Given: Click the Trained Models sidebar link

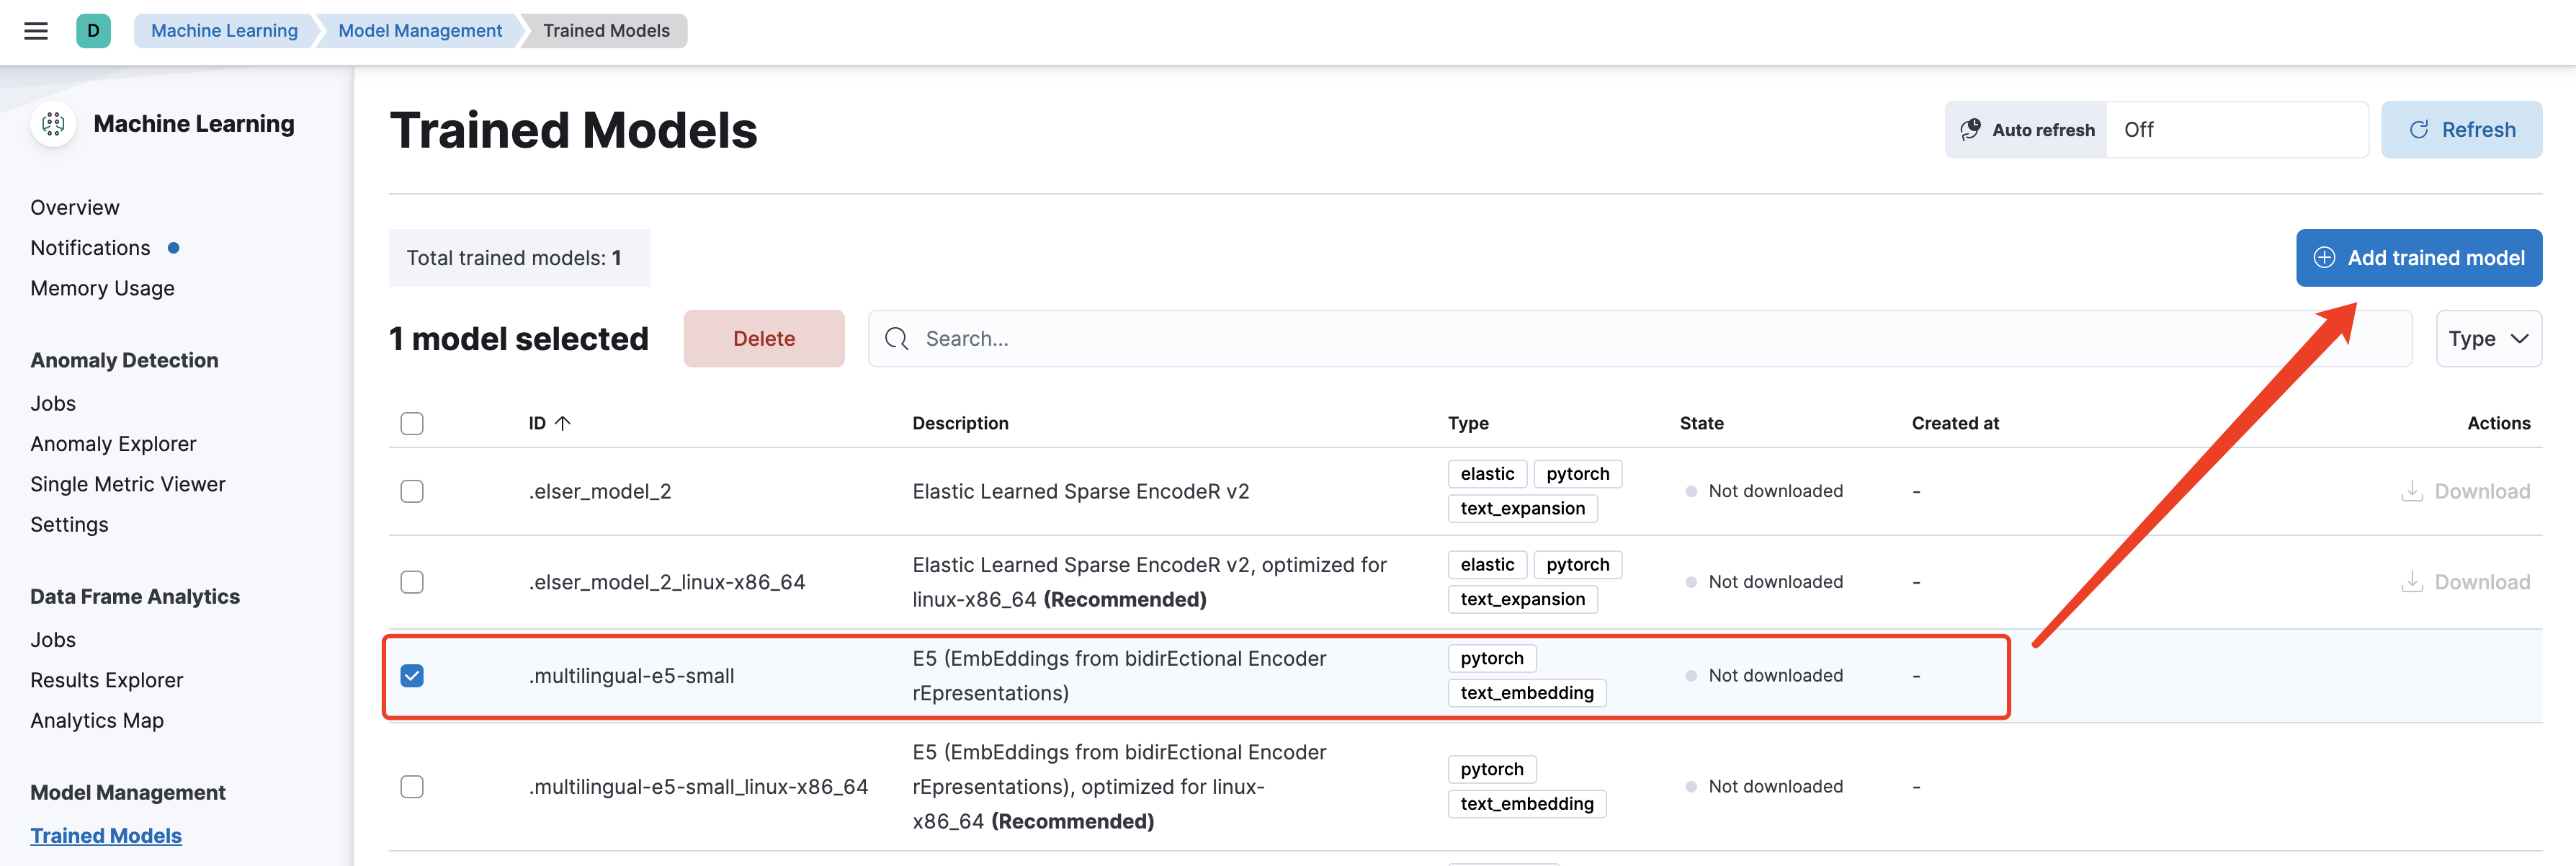Looking at the screenshot, I should pyautogui.click(x=106, y=836).
